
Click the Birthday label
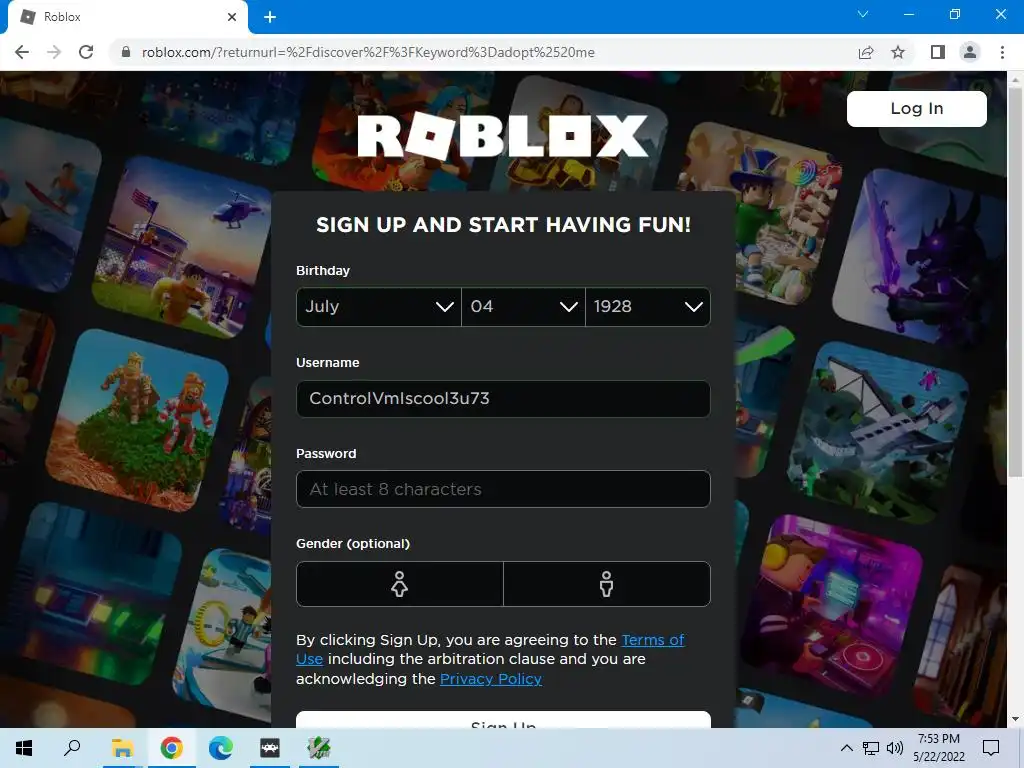tap(323, 270)
